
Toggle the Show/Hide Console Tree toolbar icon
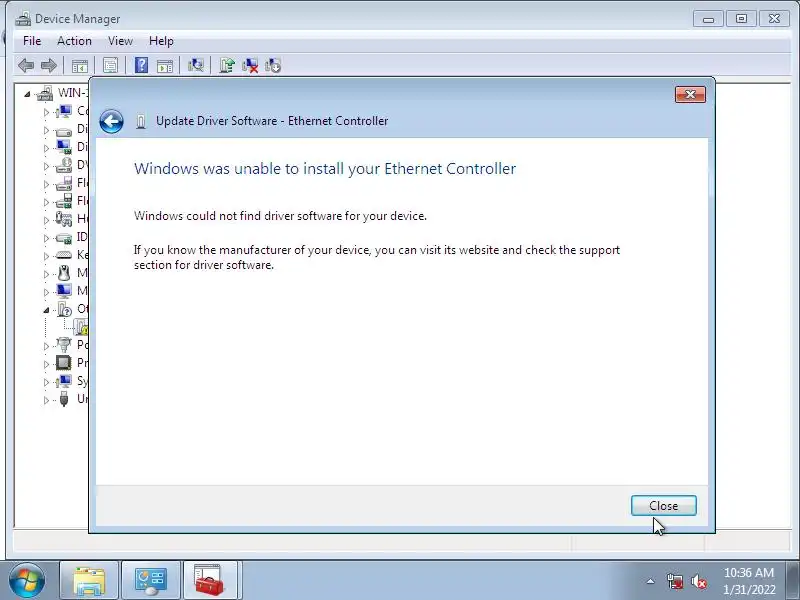tap(80, 65)
